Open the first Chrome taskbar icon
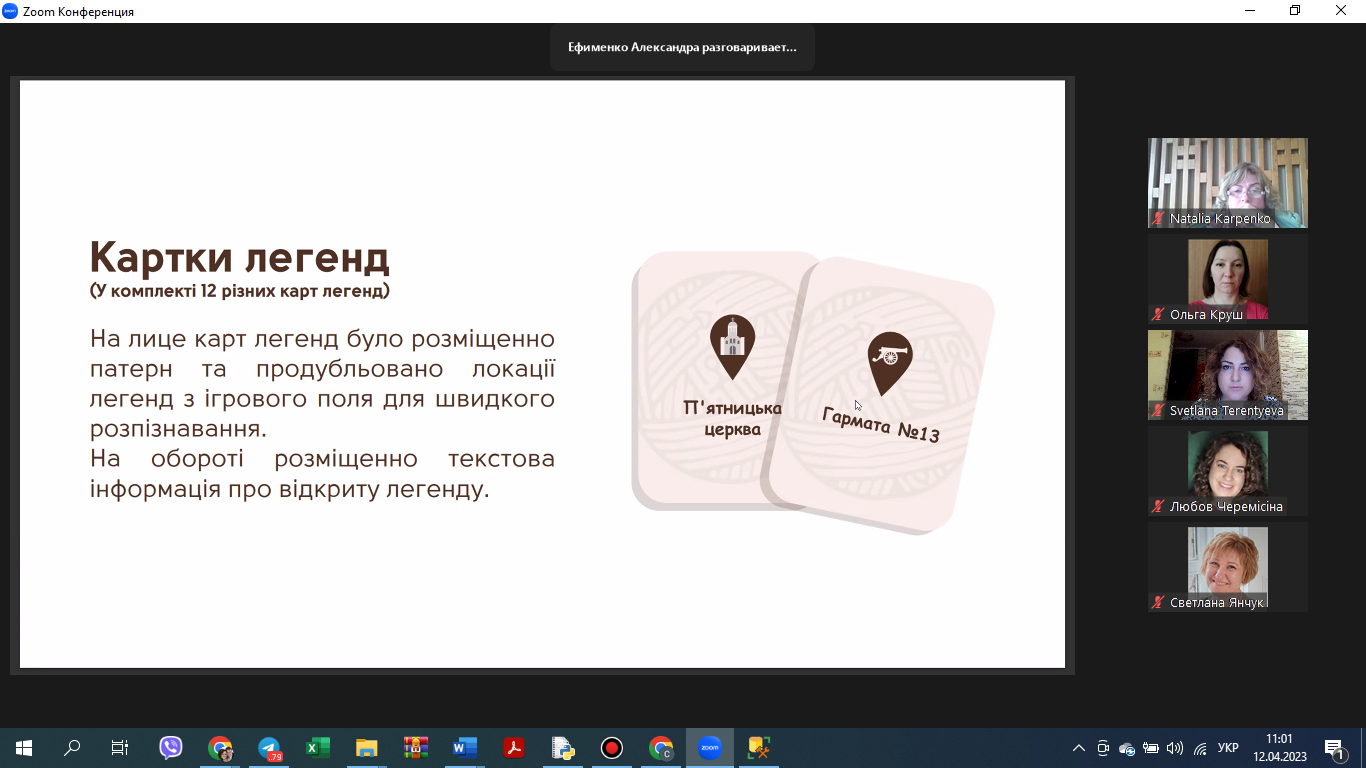The height and width of the screenshot is (768, 1366). (220, 748)
